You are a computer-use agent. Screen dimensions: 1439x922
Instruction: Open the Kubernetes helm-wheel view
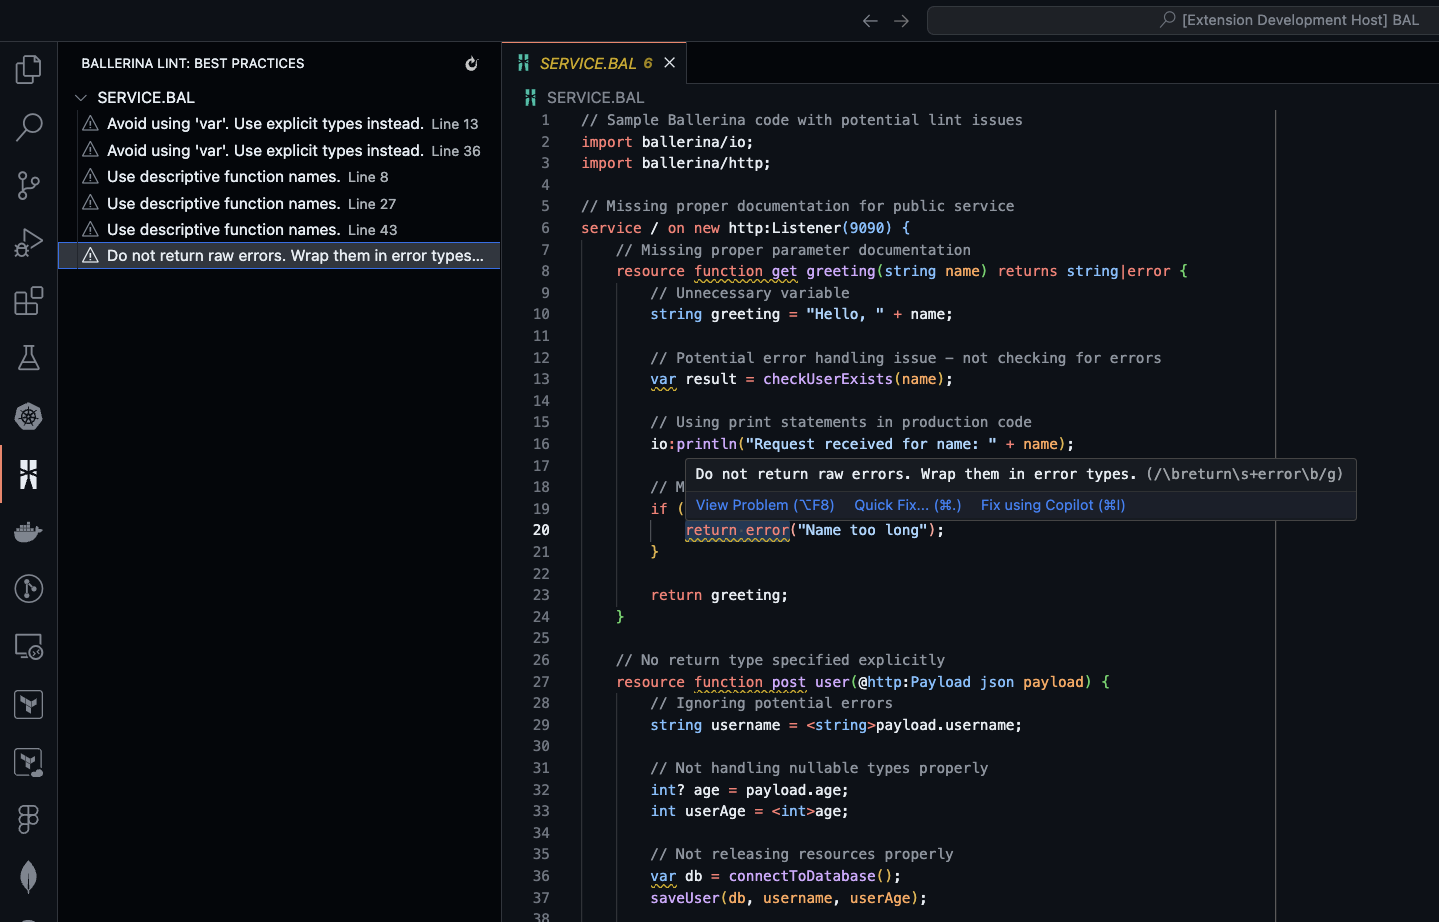pyautogui.click(x=29, y=416)
